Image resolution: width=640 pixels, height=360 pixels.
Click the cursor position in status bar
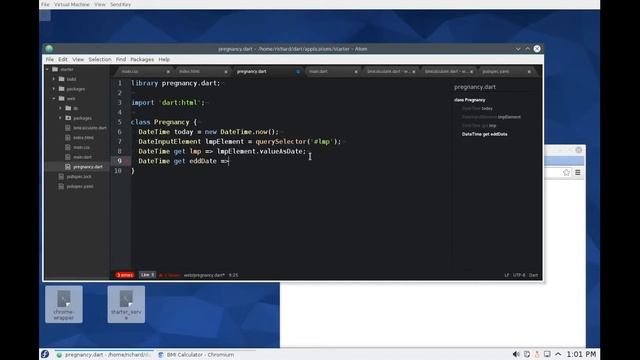click(233, 276)
